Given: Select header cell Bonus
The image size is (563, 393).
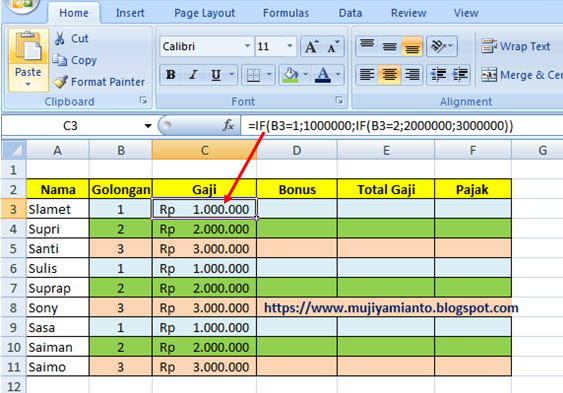Looking at the screenshot, I should [x=297, y=189].
